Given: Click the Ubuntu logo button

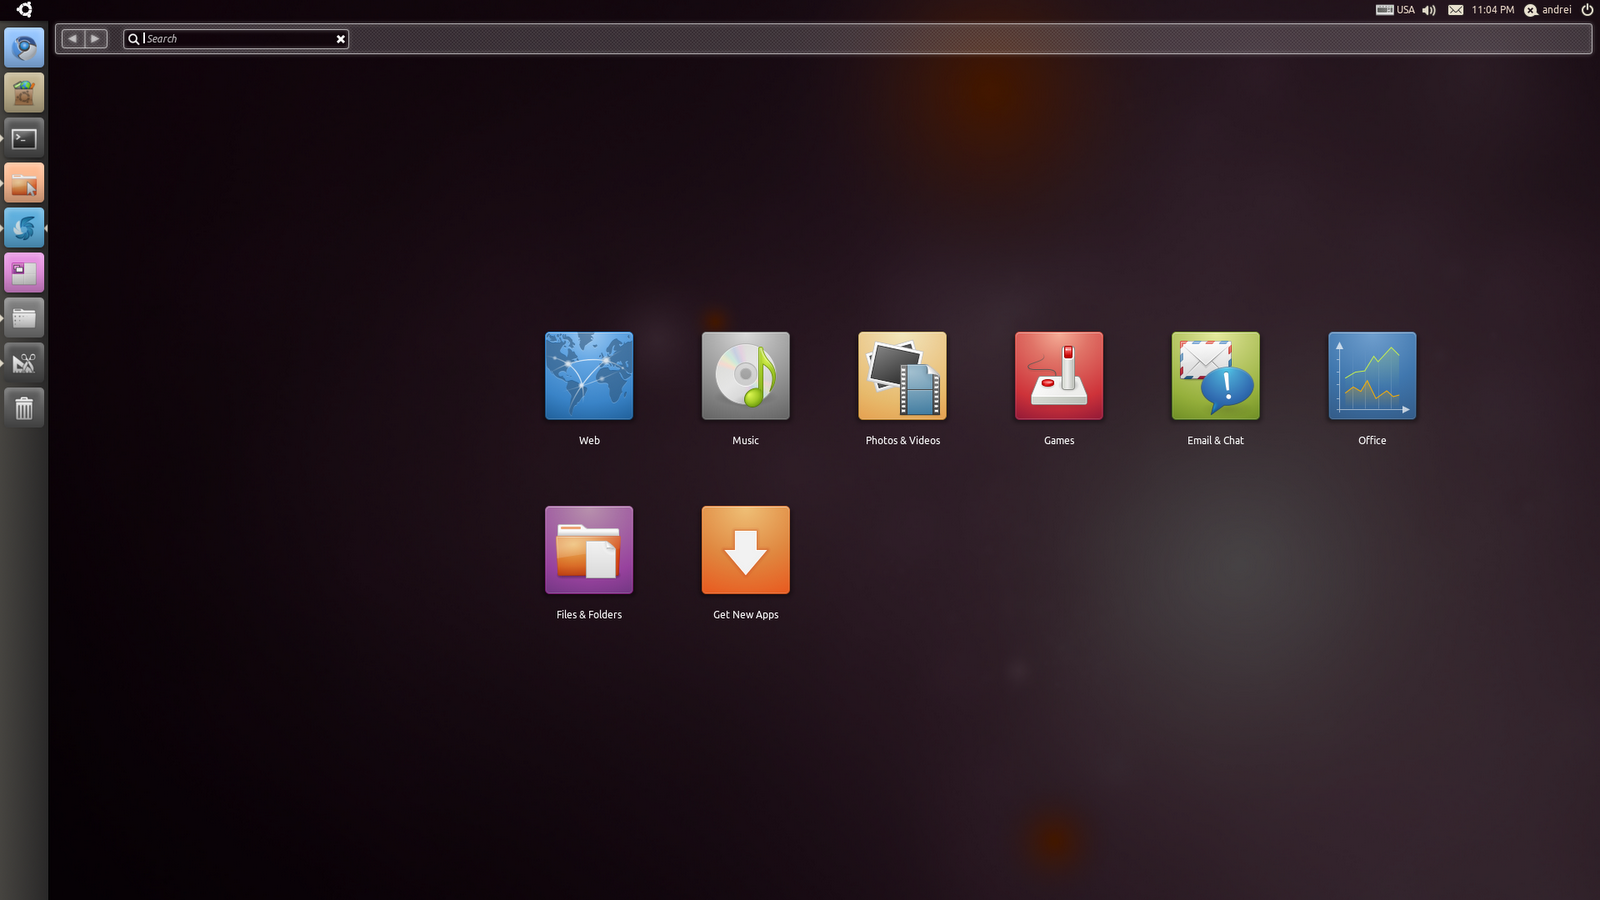Looking at the screenshot, I should (24, 10).
